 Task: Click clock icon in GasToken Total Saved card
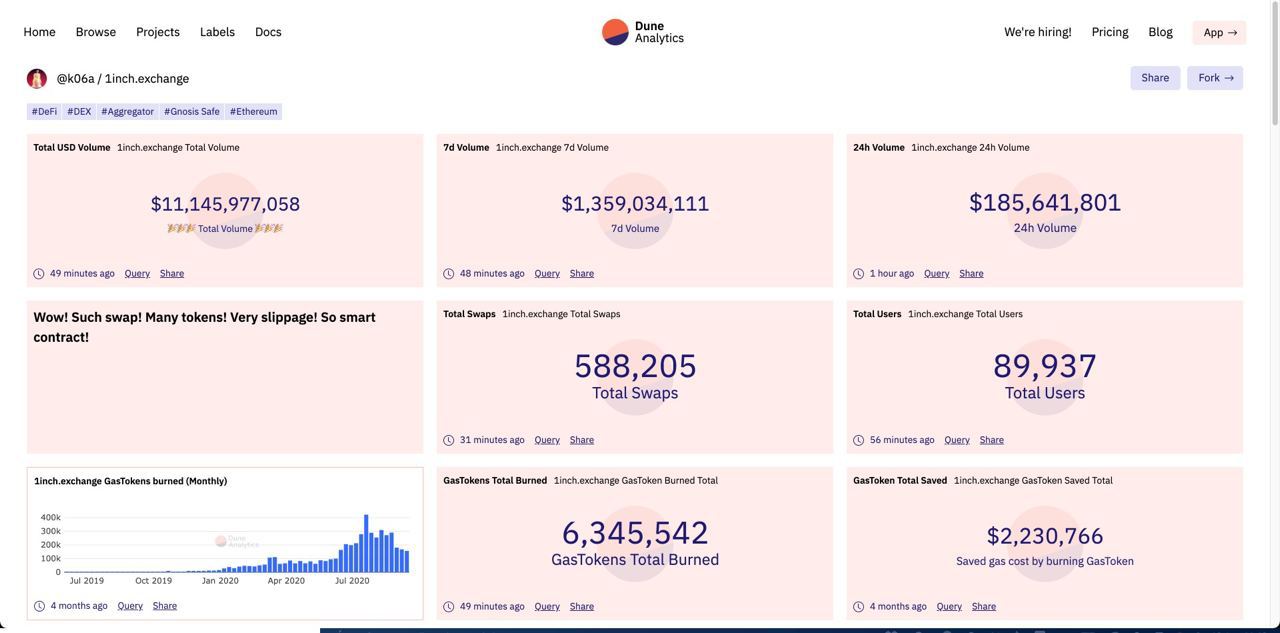(x=859, y=607)
